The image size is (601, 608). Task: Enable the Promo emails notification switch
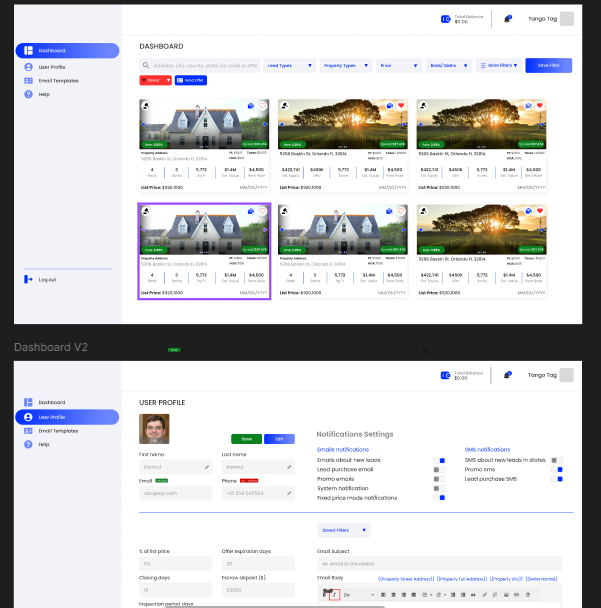[439, 479]
